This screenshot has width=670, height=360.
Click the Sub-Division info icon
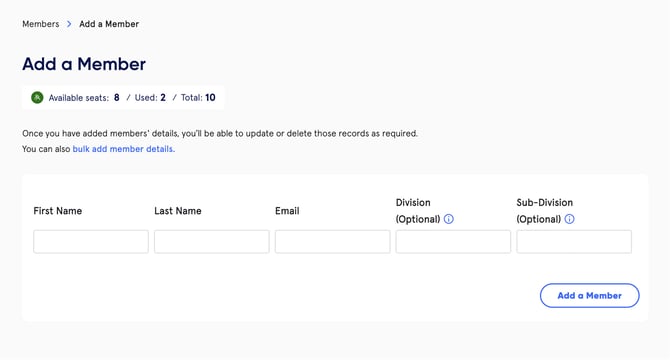pos(570,219)
